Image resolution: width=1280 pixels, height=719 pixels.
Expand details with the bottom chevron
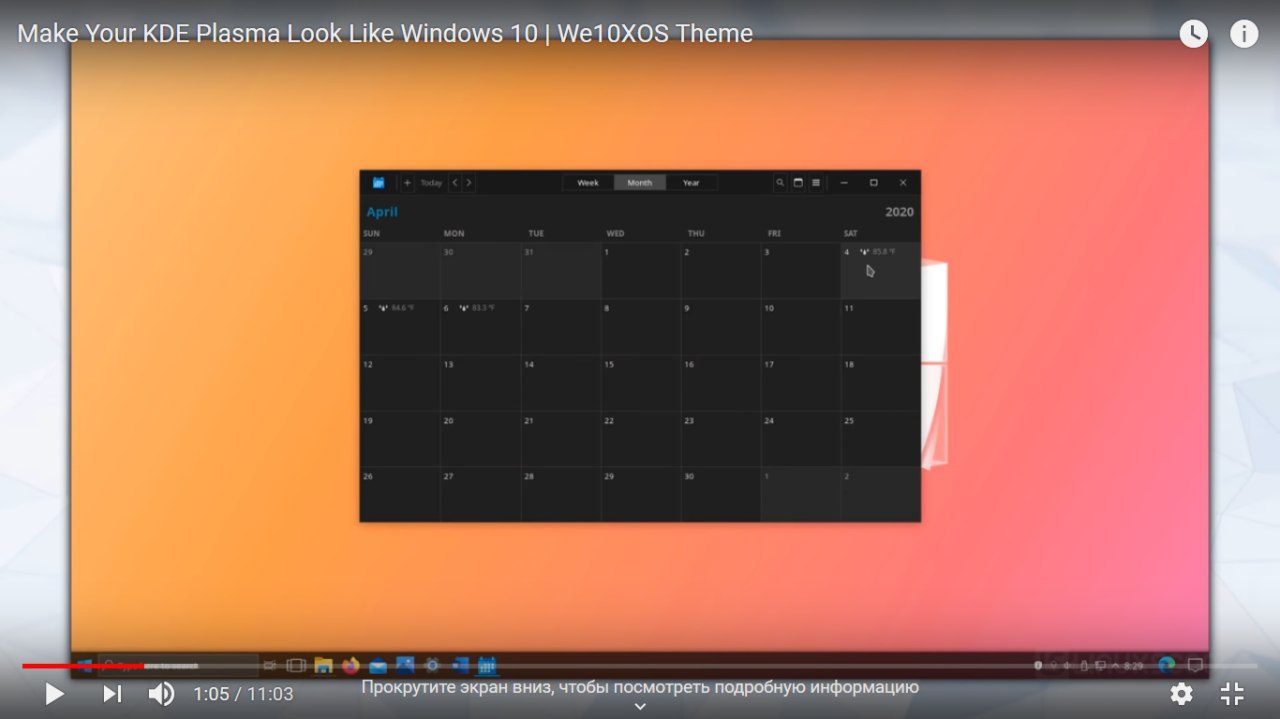[x=640, y=706]
